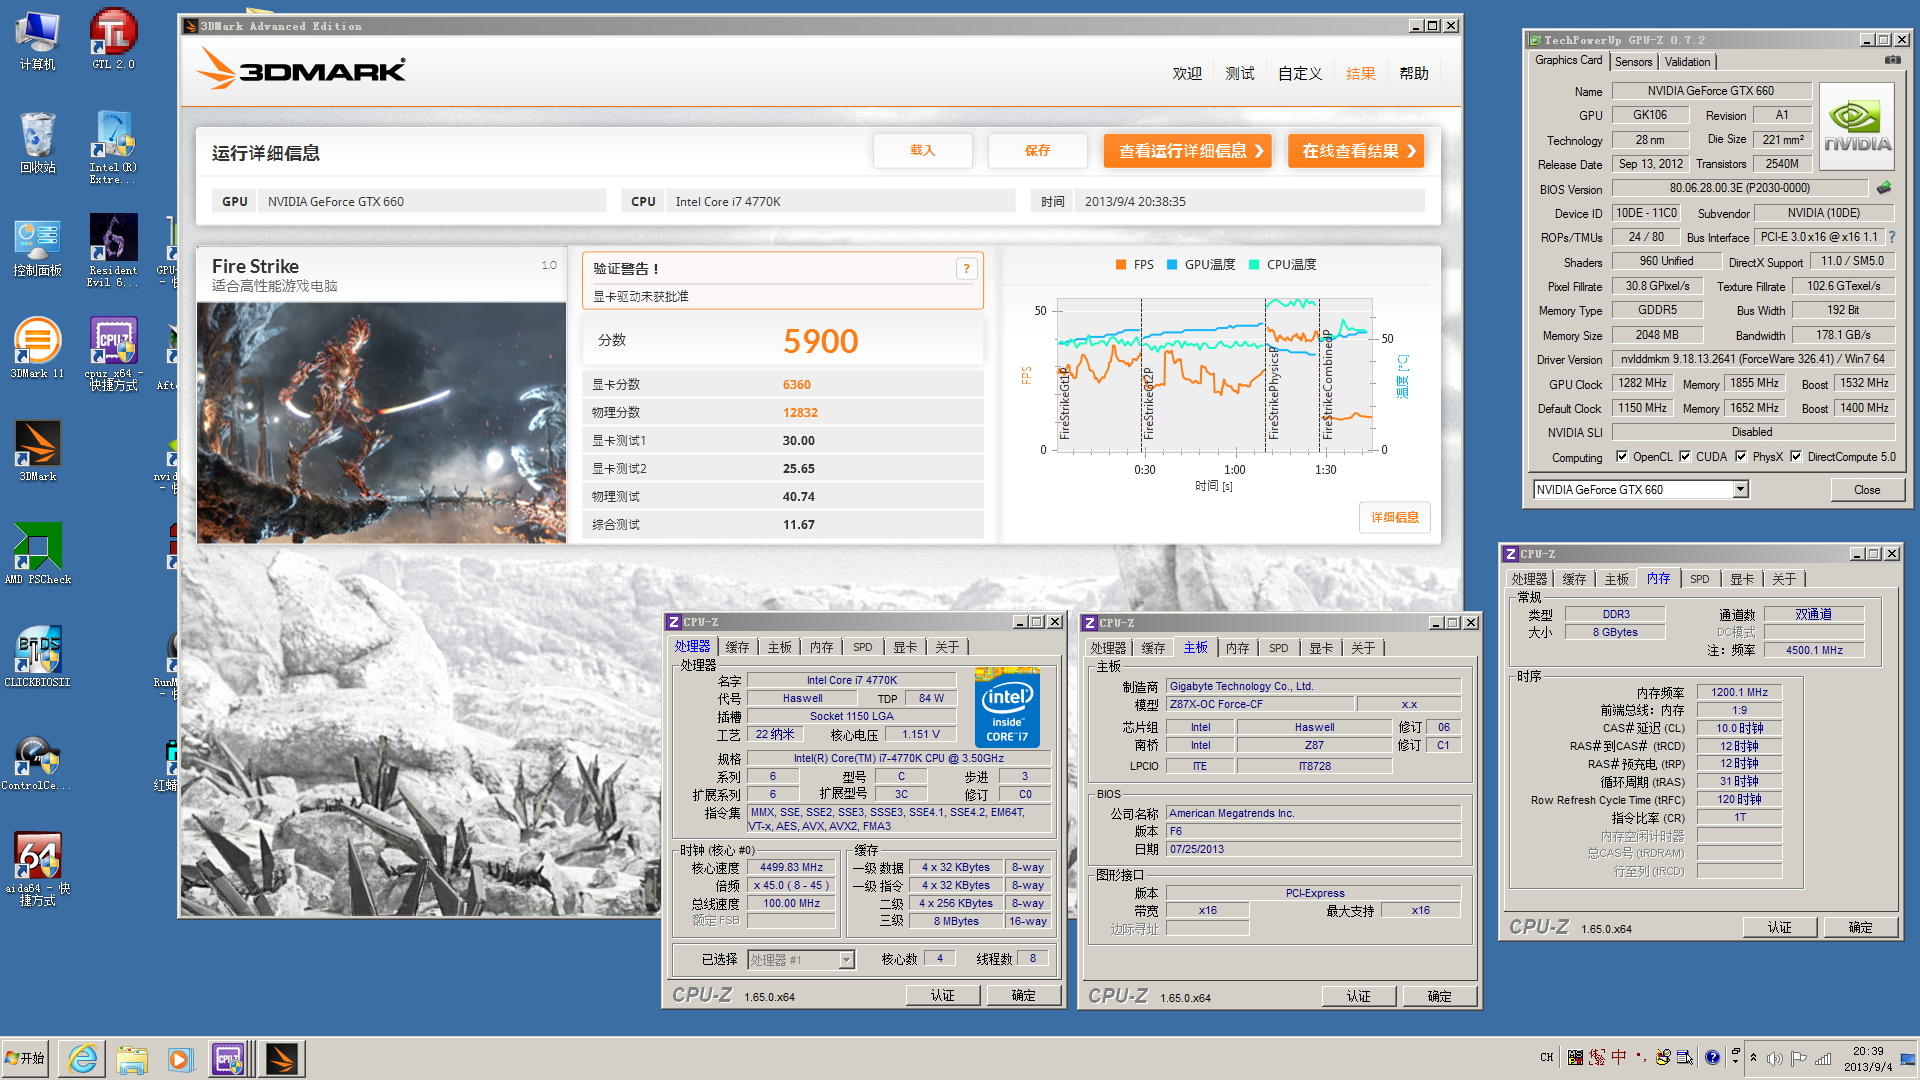Click the orange 查看运行详细信息 button

1187,151
